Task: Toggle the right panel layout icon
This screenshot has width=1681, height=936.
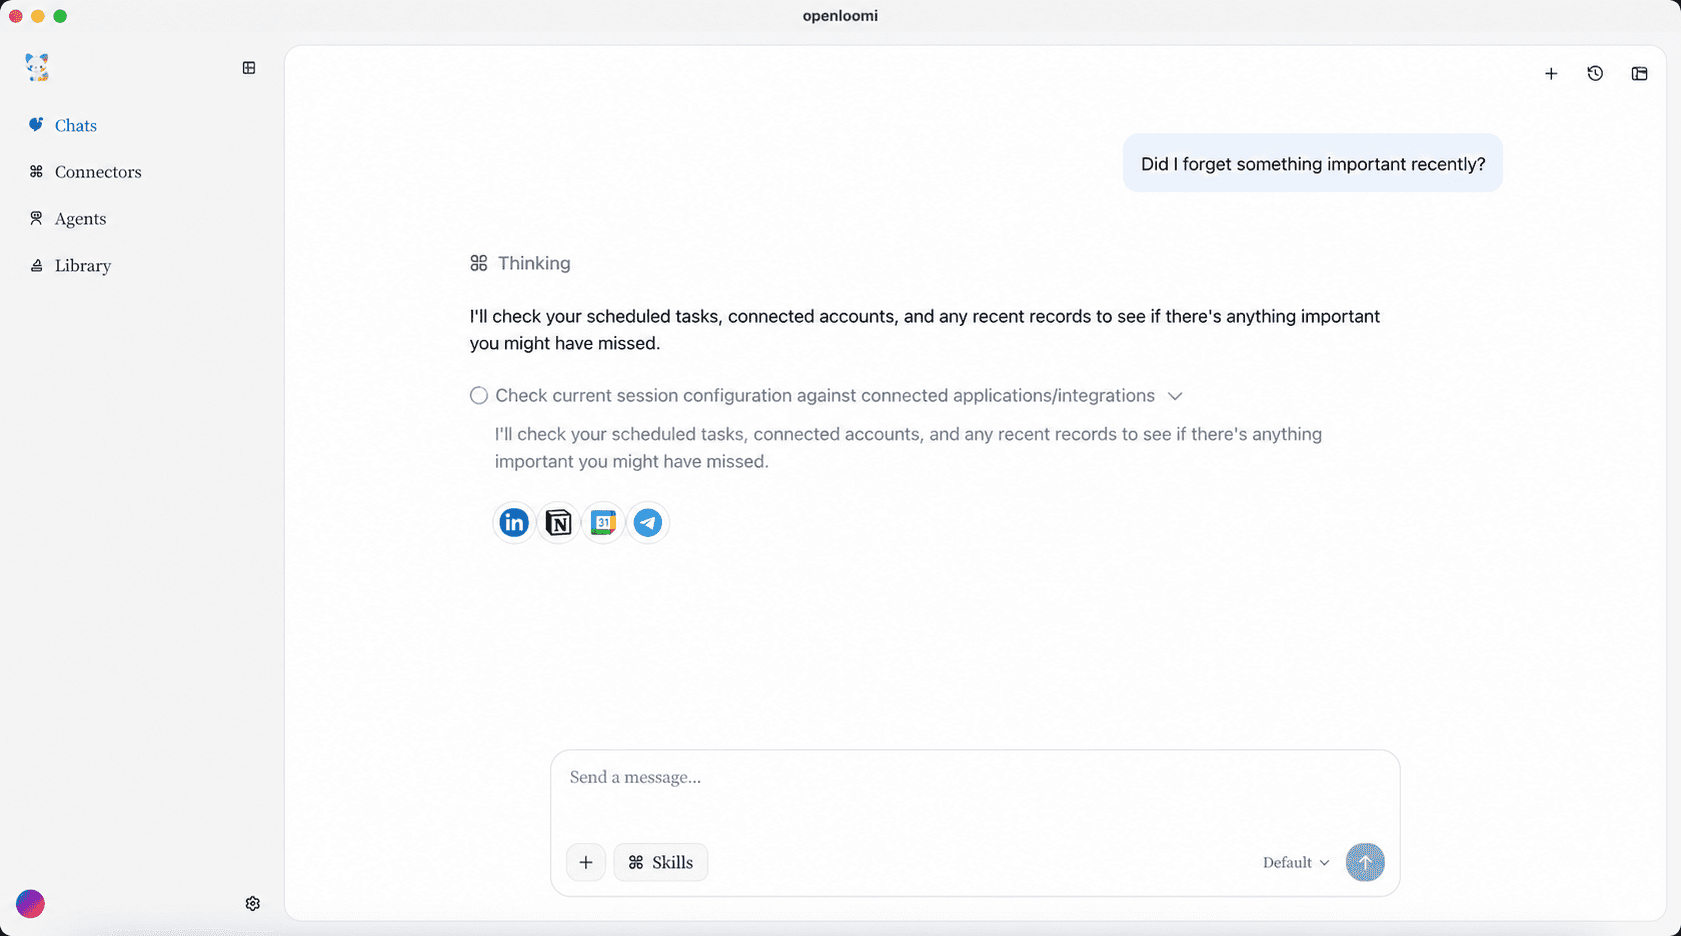Action: click(1639, 74)
